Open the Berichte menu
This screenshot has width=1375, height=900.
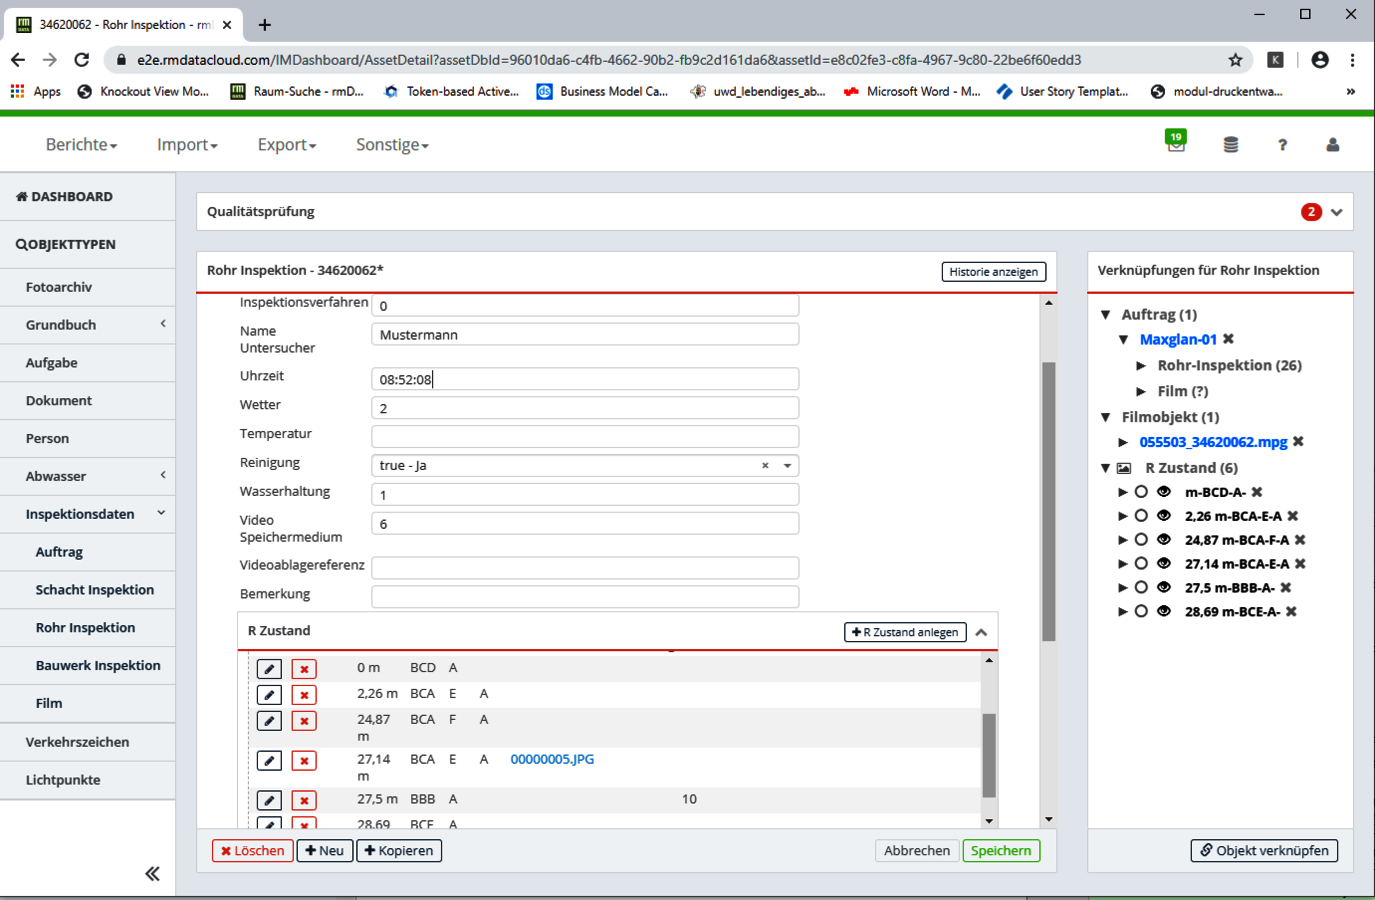[x=81, y=145]
